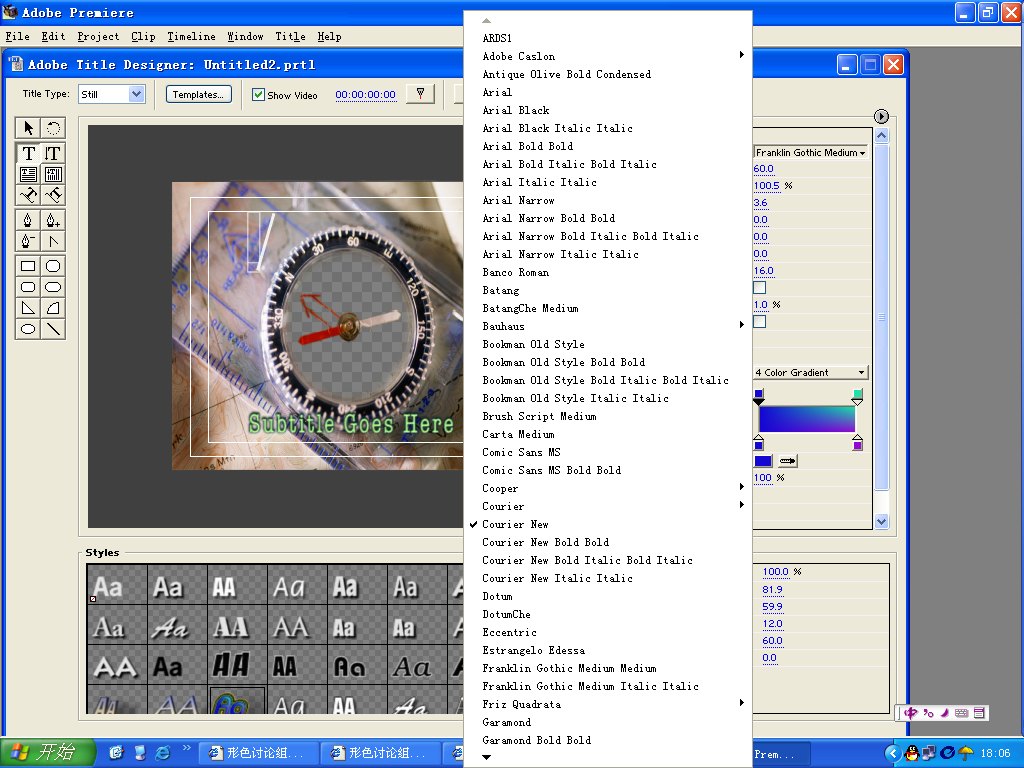Select the arrow Selection tool
The height and width of the screenshot is (768, 1024).
28,128
